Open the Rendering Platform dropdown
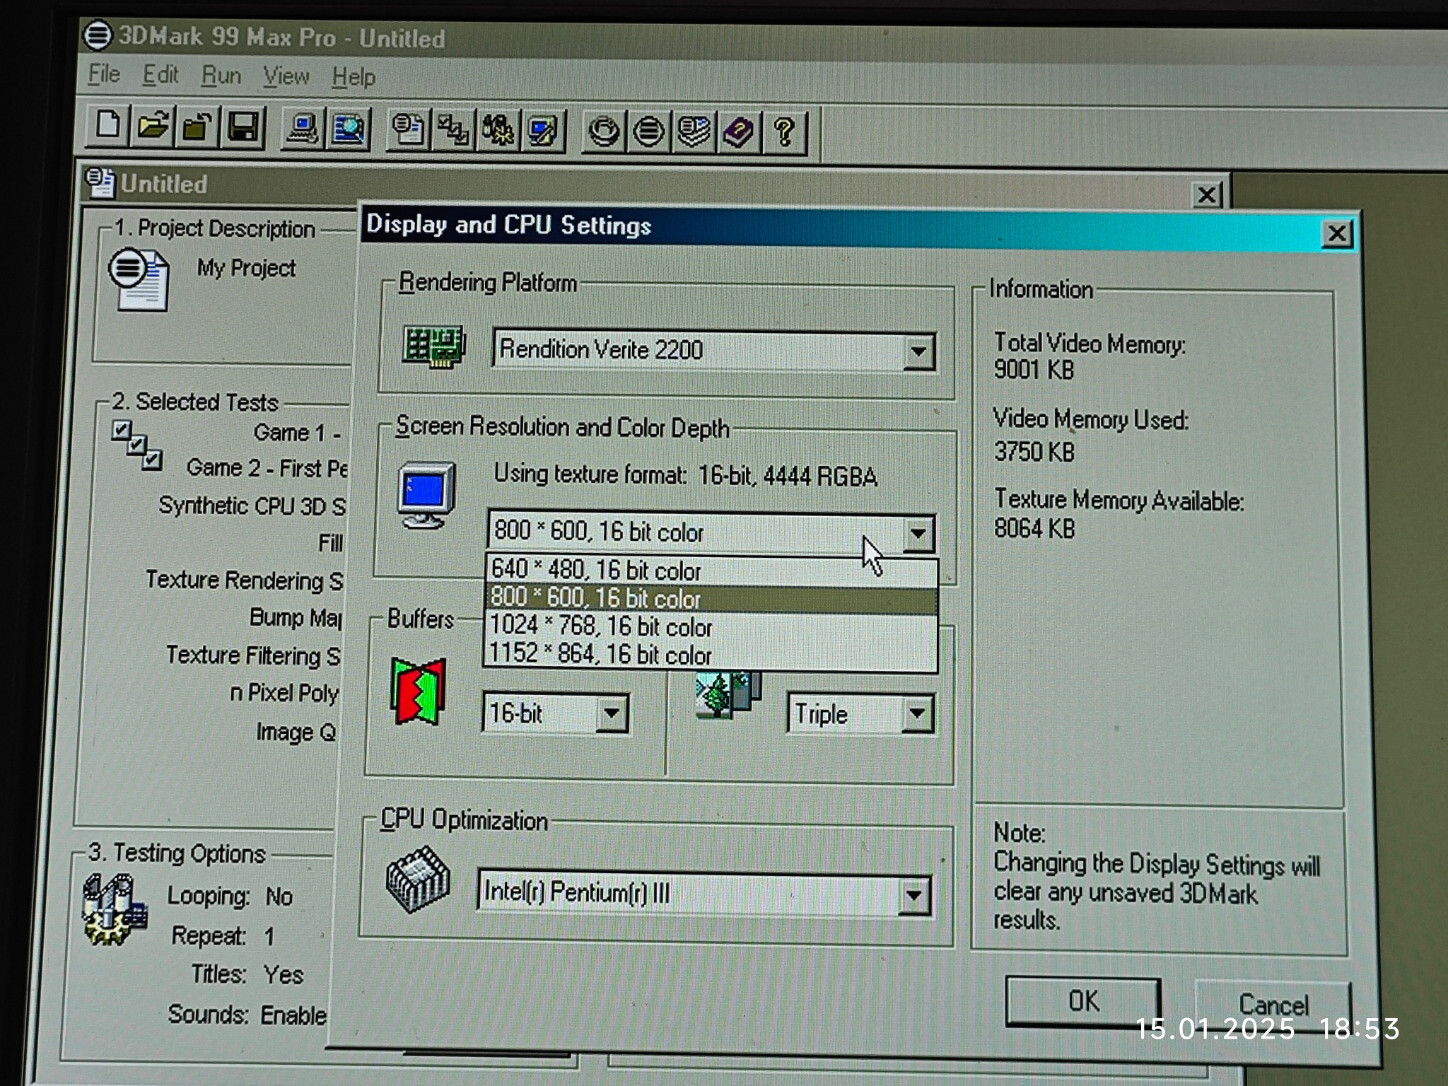The width and height of the screenshot is (1448, 1086). coord(918,352)
